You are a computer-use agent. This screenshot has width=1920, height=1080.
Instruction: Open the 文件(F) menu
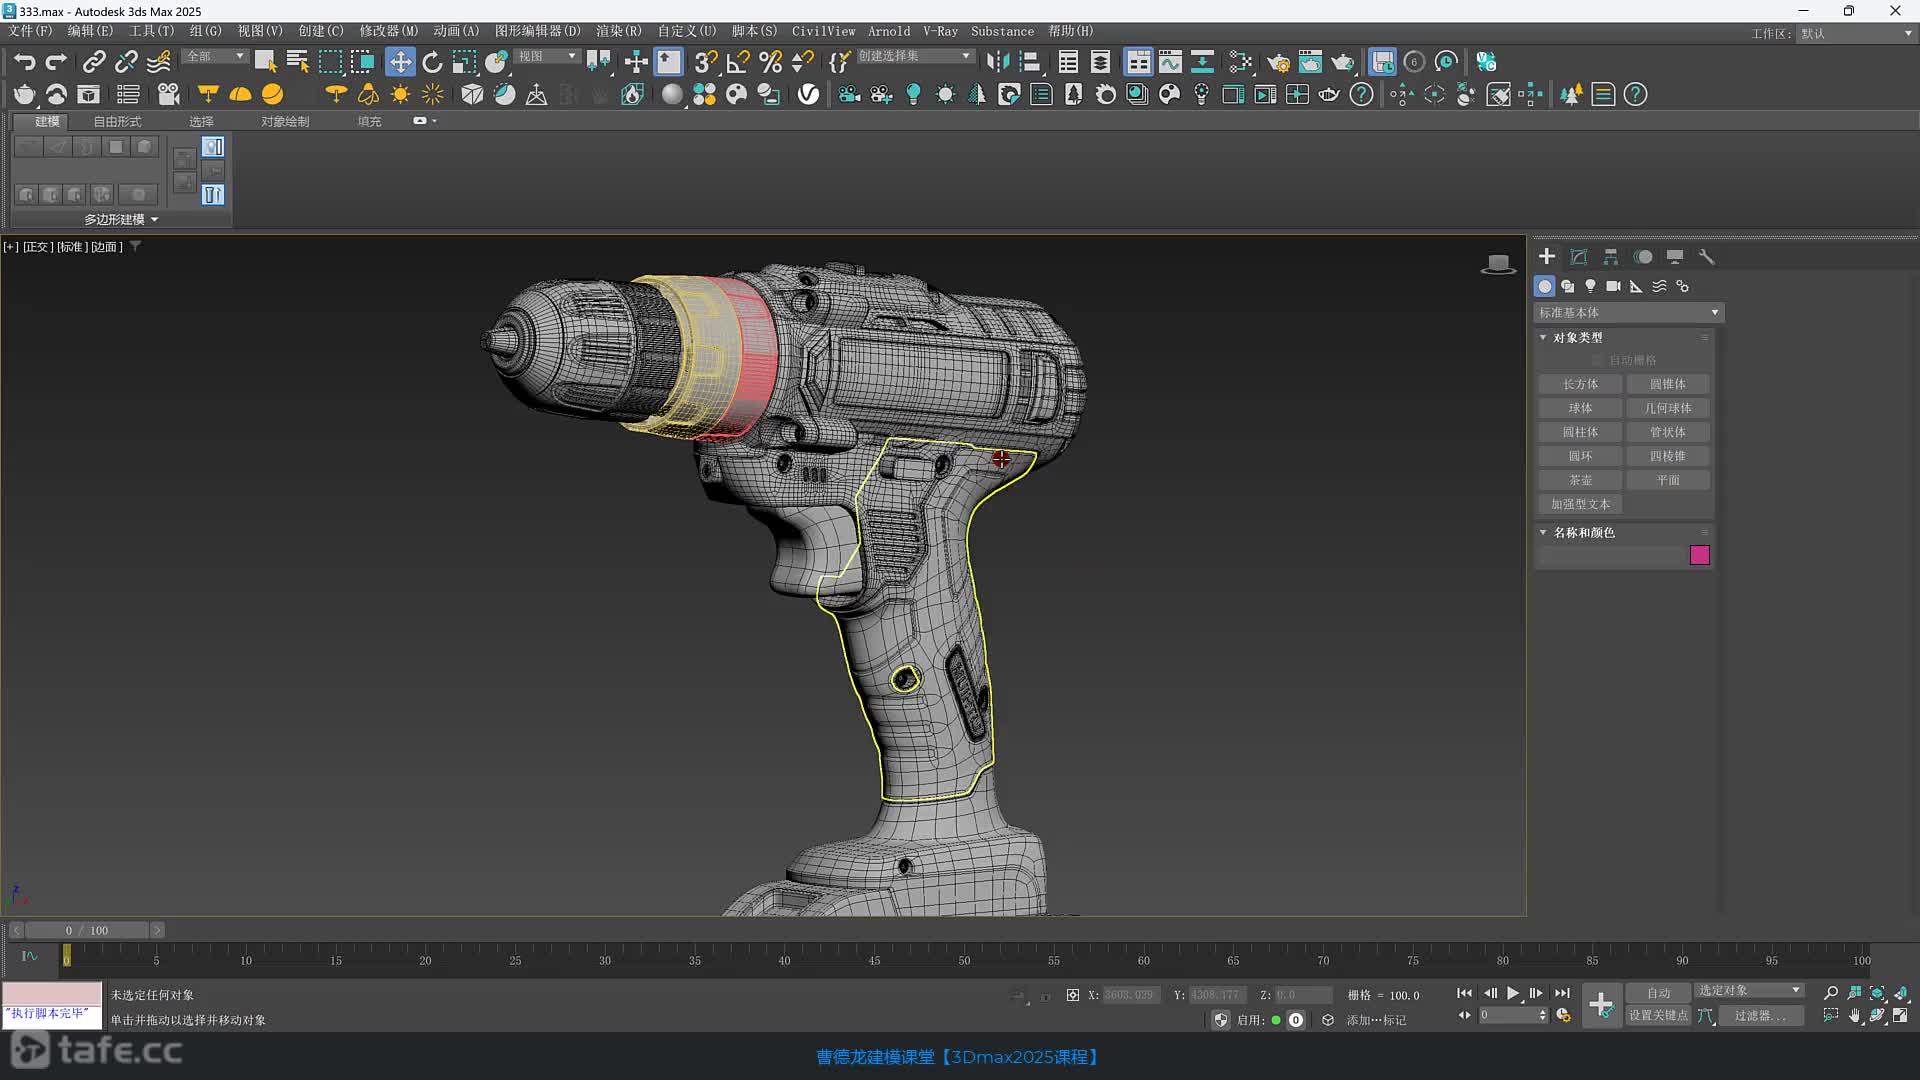[x=30, y=31]
